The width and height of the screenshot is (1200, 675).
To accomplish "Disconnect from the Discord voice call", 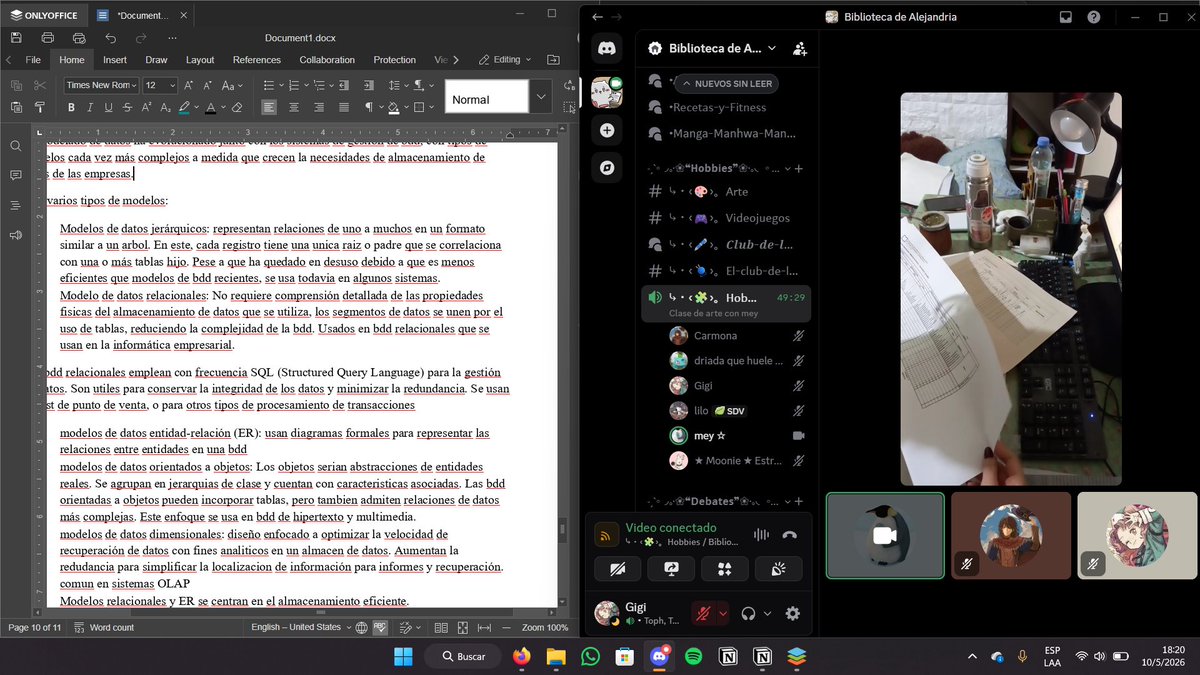I will 790,535.
